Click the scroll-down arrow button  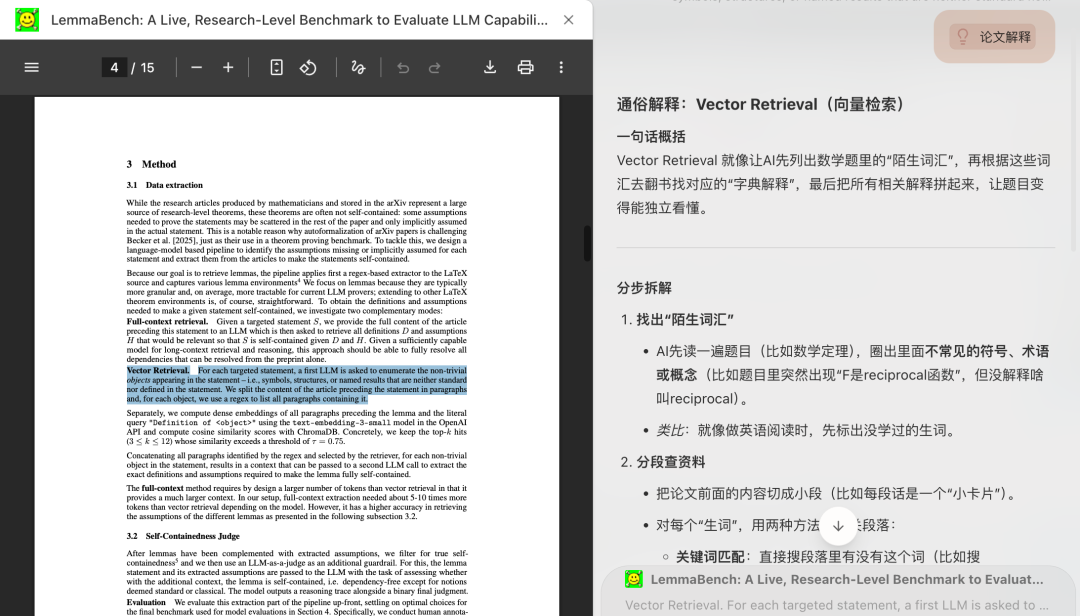tap(838, 525)
